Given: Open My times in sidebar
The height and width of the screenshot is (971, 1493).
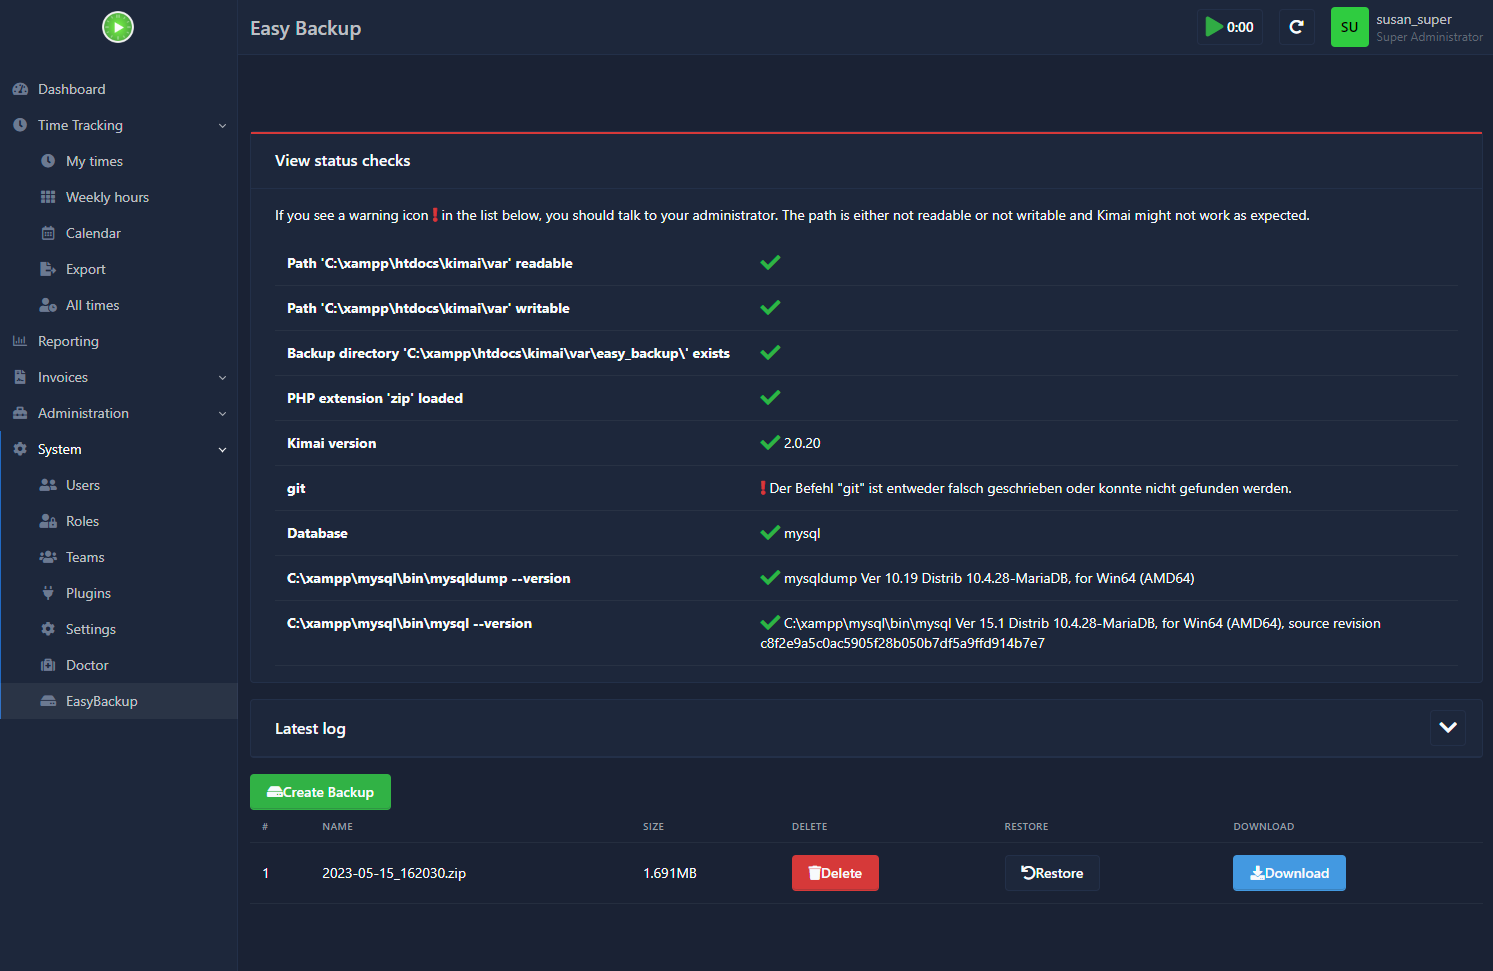Looking at the screenshot, I should tap(94, 161).
